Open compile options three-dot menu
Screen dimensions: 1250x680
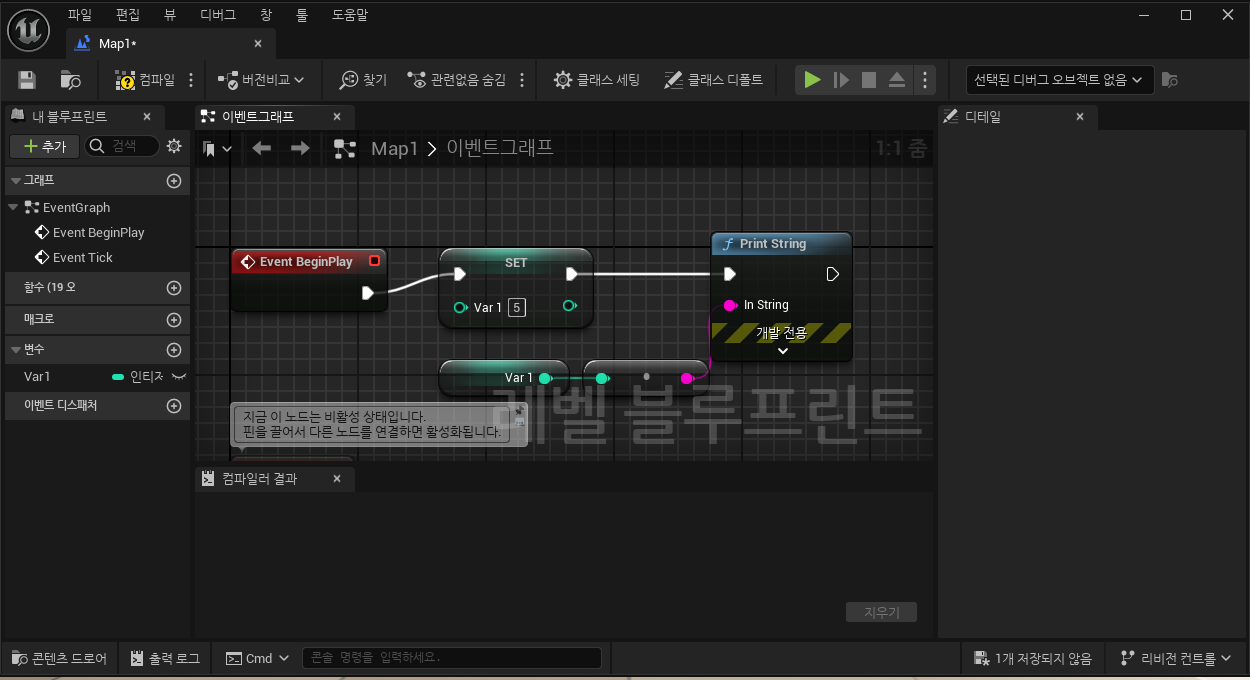(191, 80)
